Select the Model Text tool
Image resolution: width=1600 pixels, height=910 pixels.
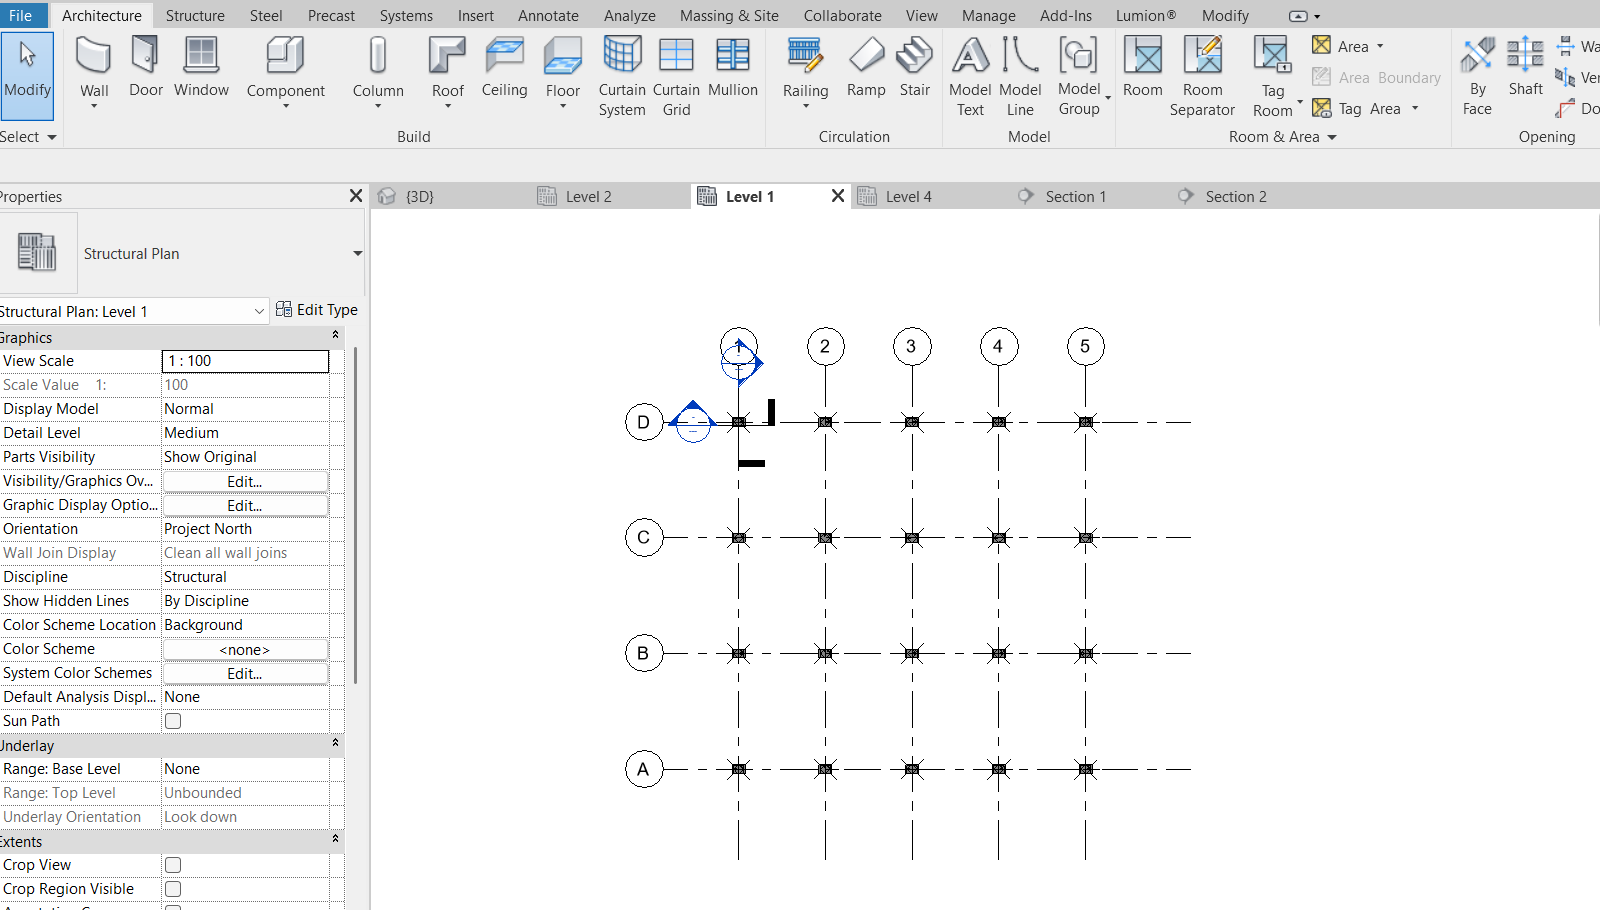[969, 68]
